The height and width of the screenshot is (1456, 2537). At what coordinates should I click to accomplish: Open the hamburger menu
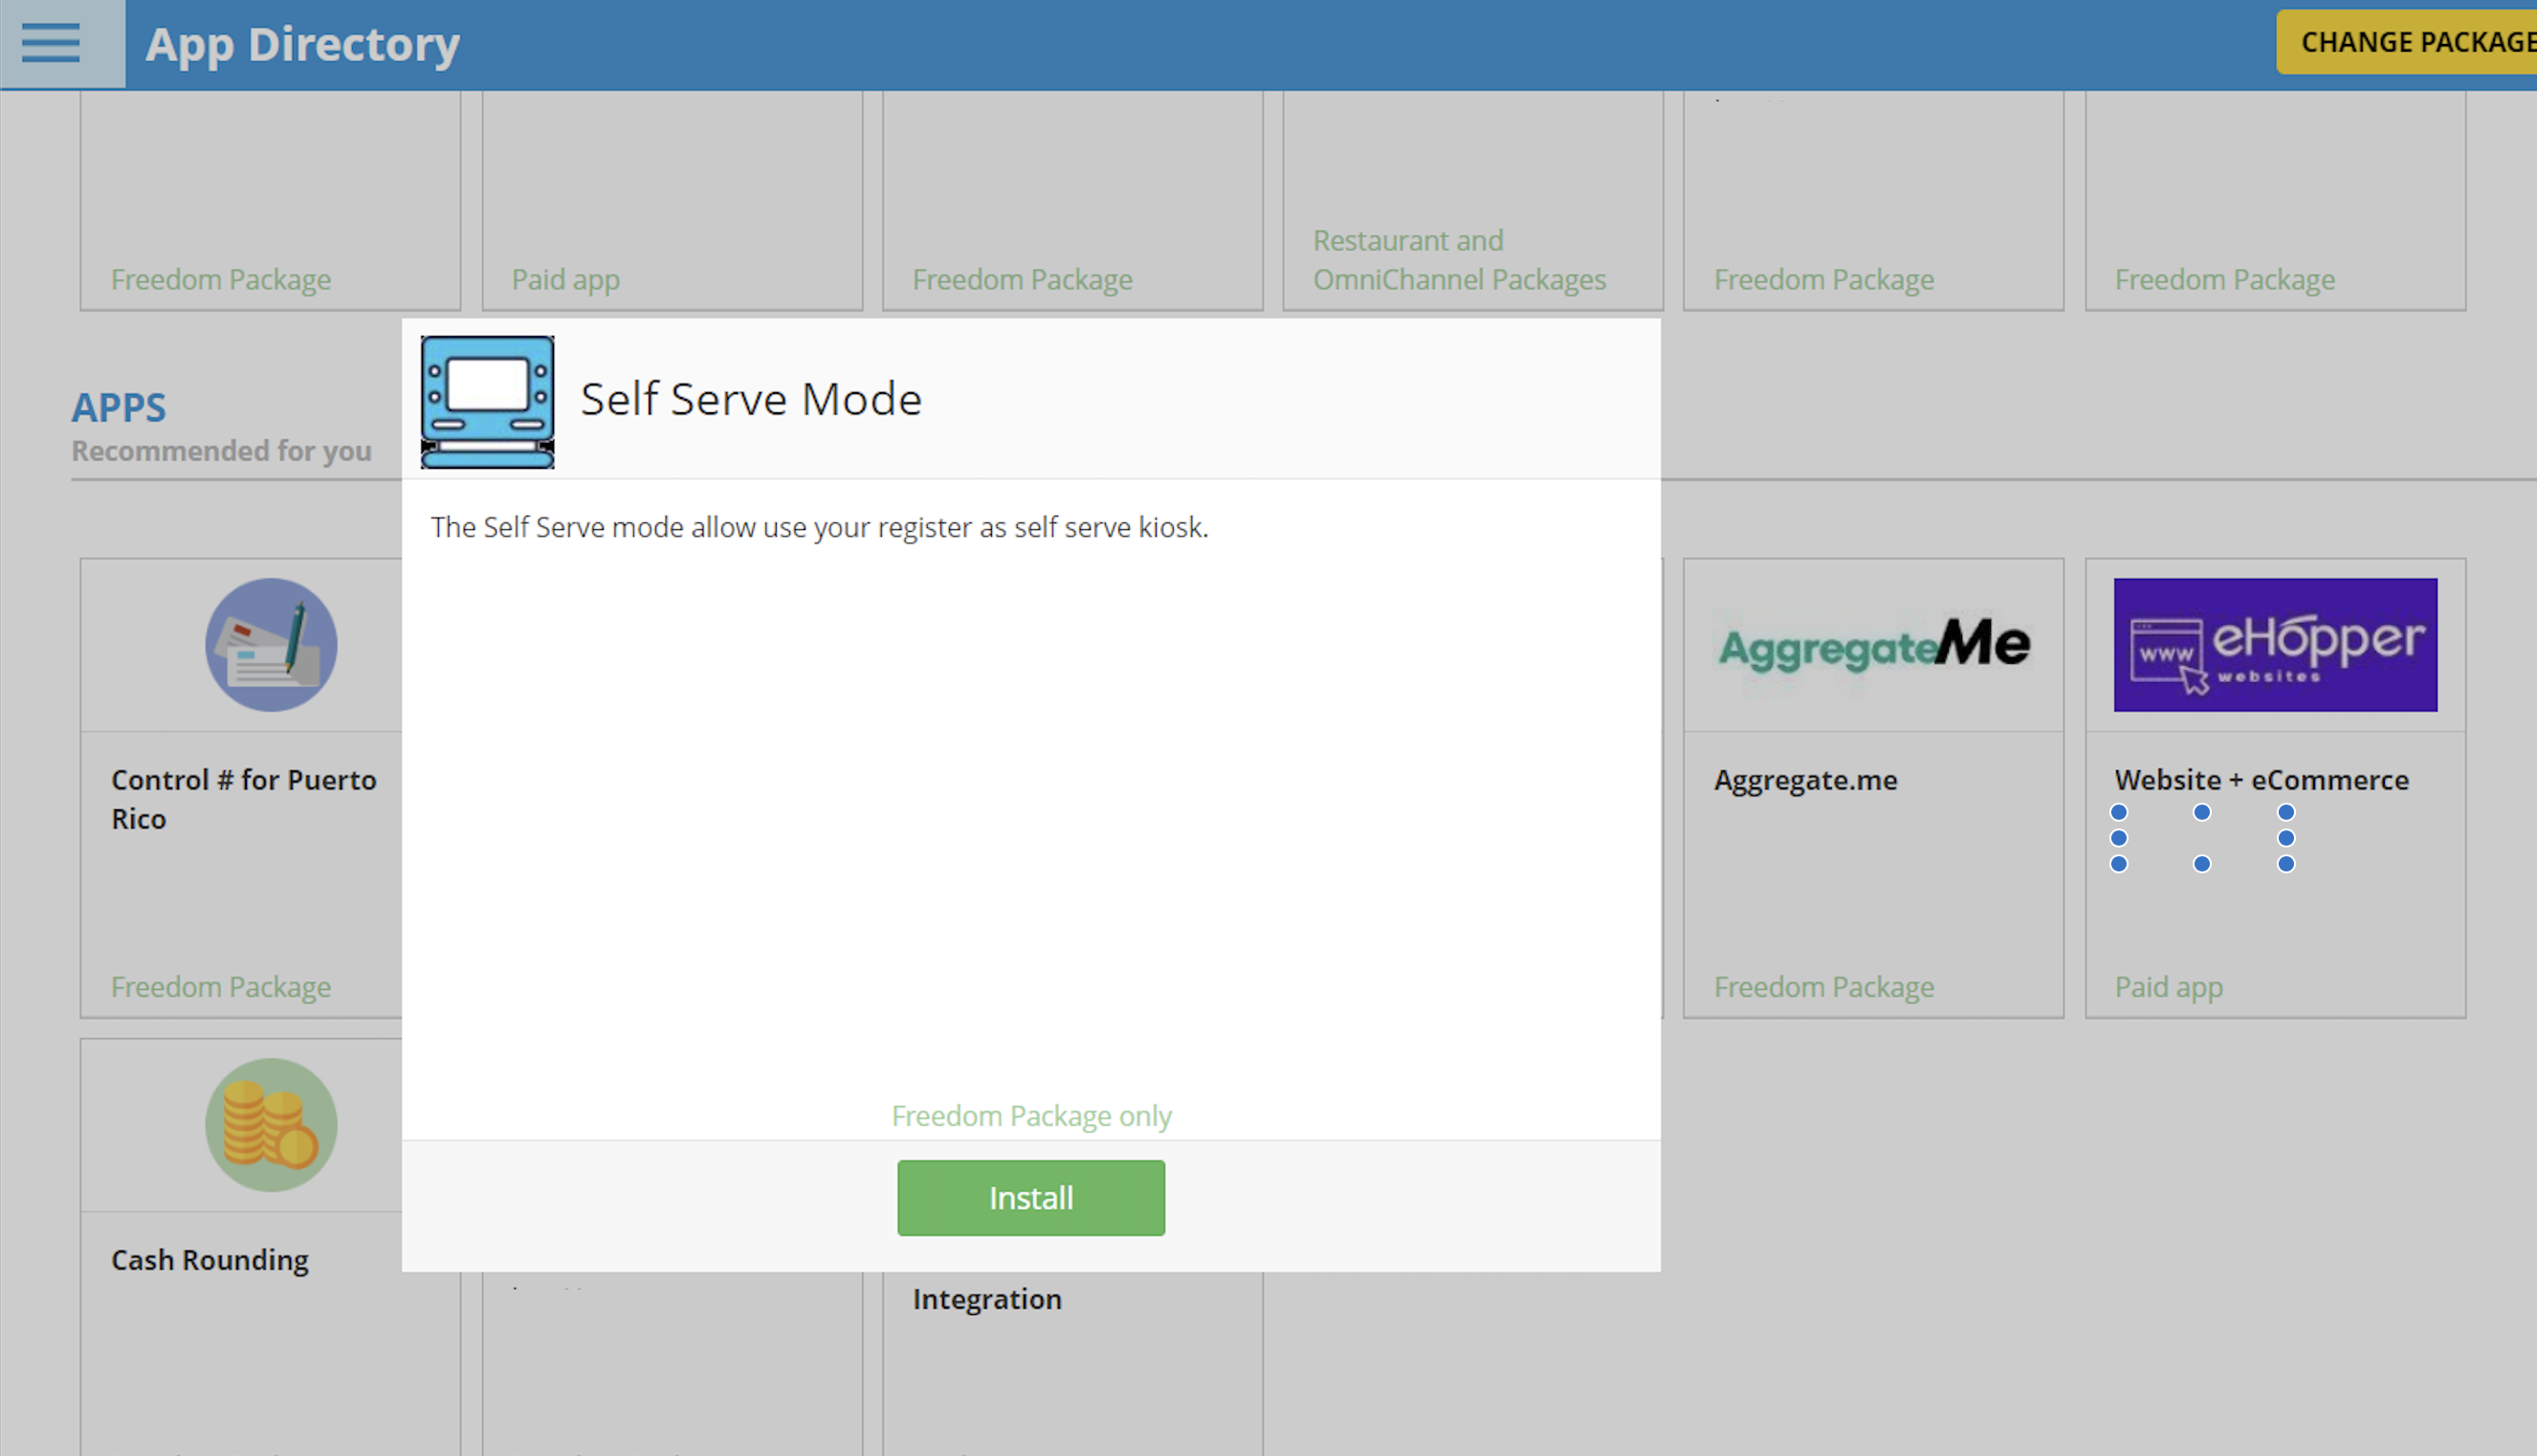[51, 43]
